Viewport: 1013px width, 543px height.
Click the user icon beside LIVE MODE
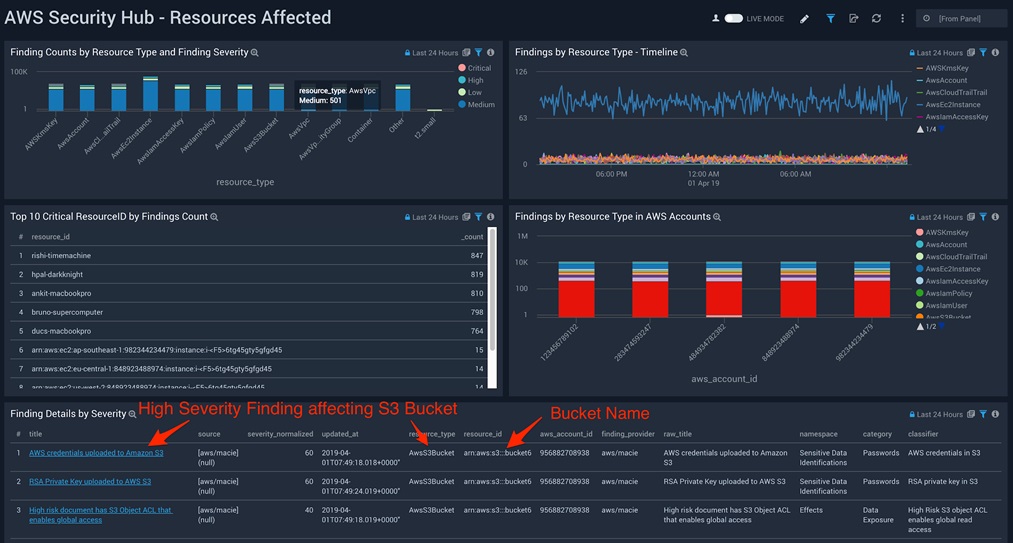[716, 18]
